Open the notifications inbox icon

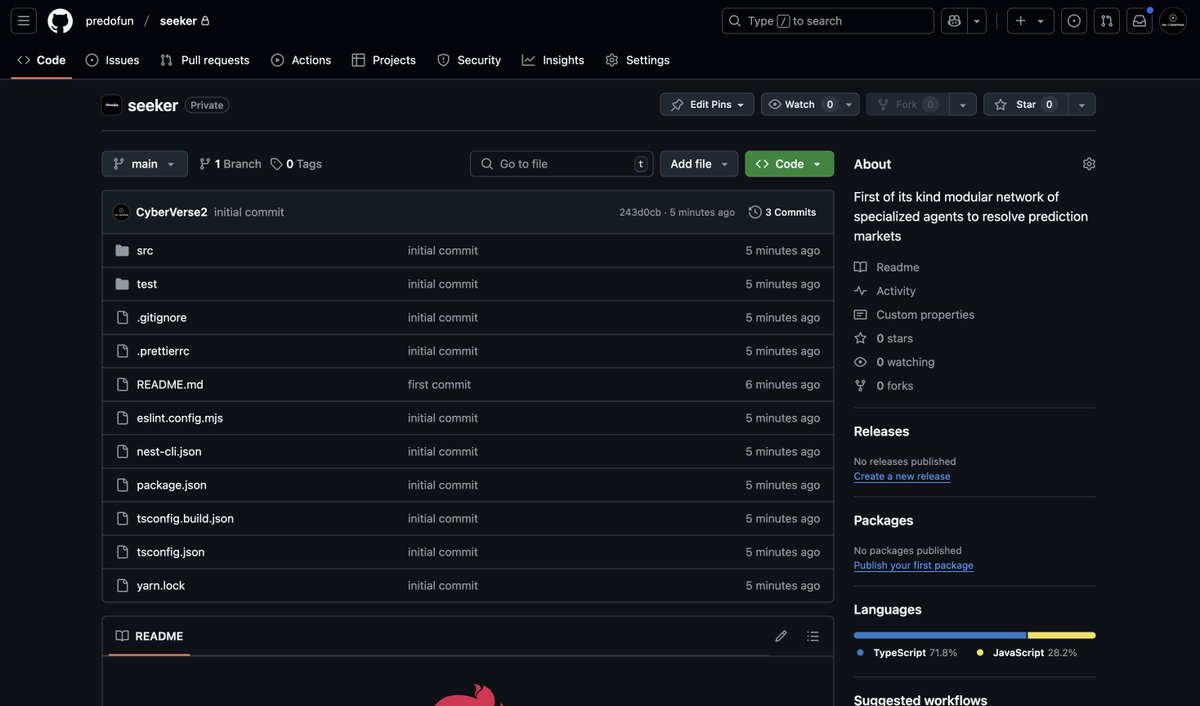(1139, 21)
